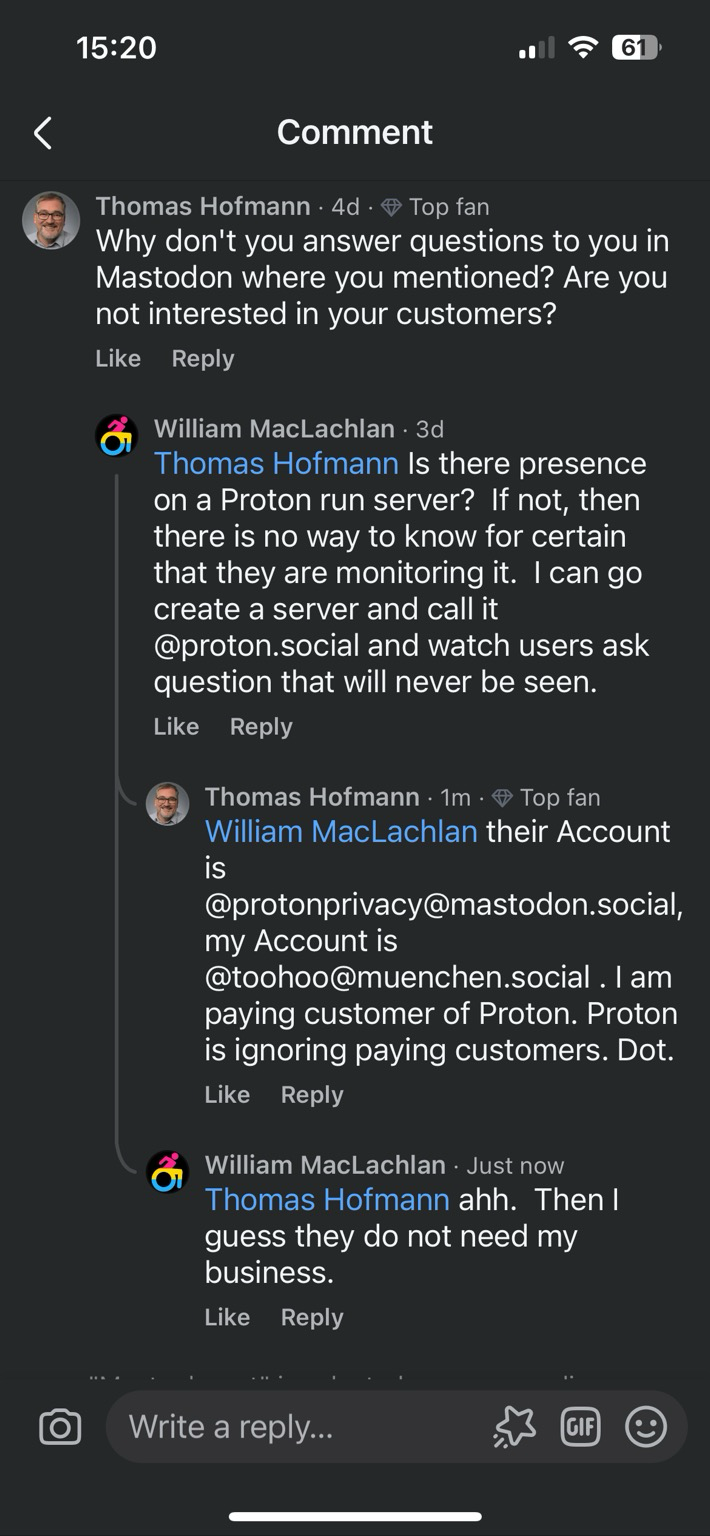Like Thomas Hofmann's 1m account reply
The height and width of the screenshot is (1536, 710).
(x=227, y=1095)
